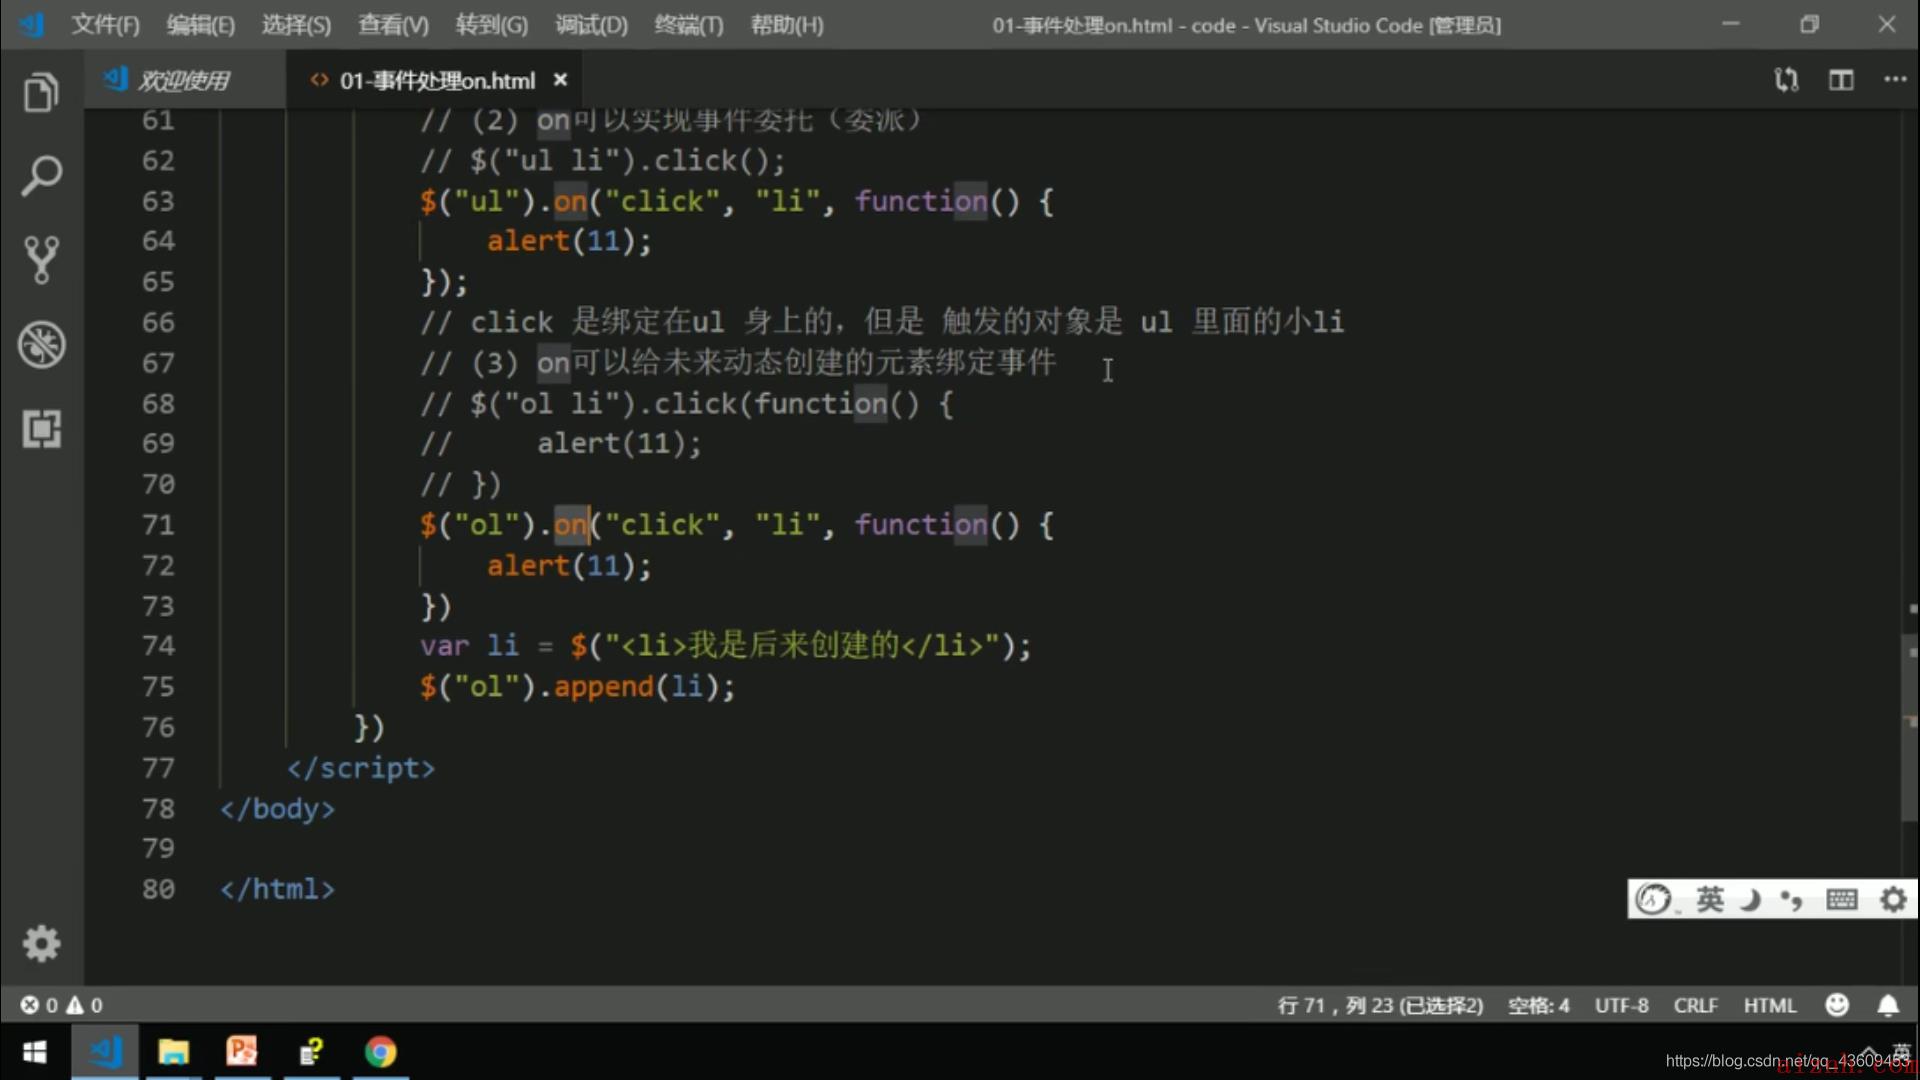The image size is (1920, 1080).
Task: Open the Manage gear in activity bar
Action: [x=41, y=943]
